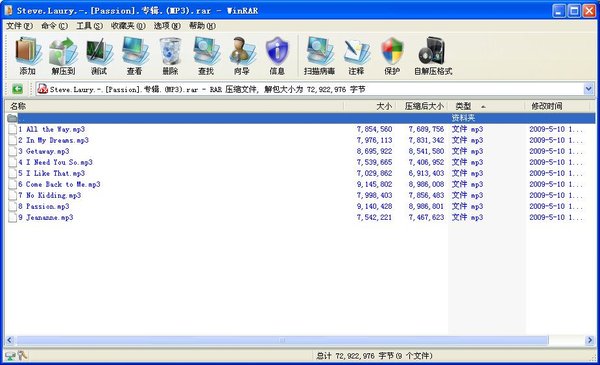Image resolution: width=600 pixels, height=365 pixels.
Task: Click the 查找 (Find) toolbar icon
Action: (x=206, y=51)
